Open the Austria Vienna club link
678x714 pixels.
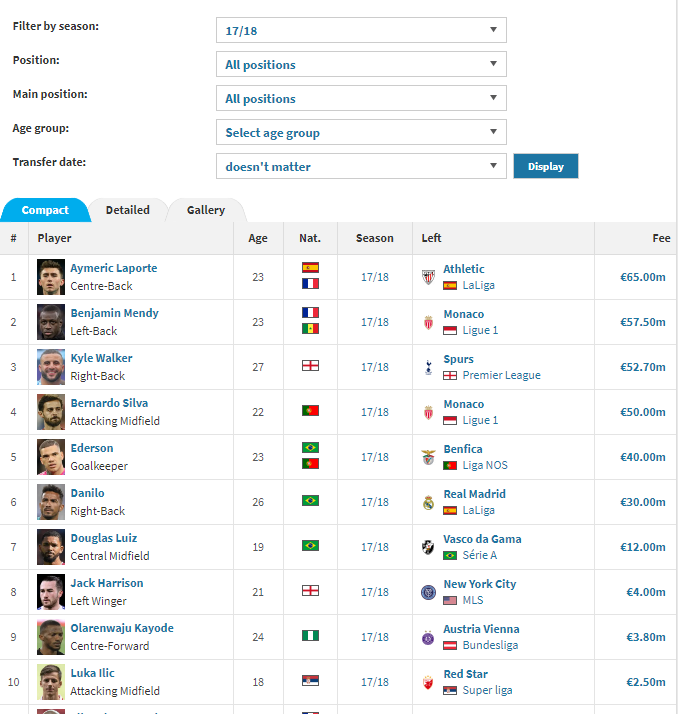tap(481, 629)
